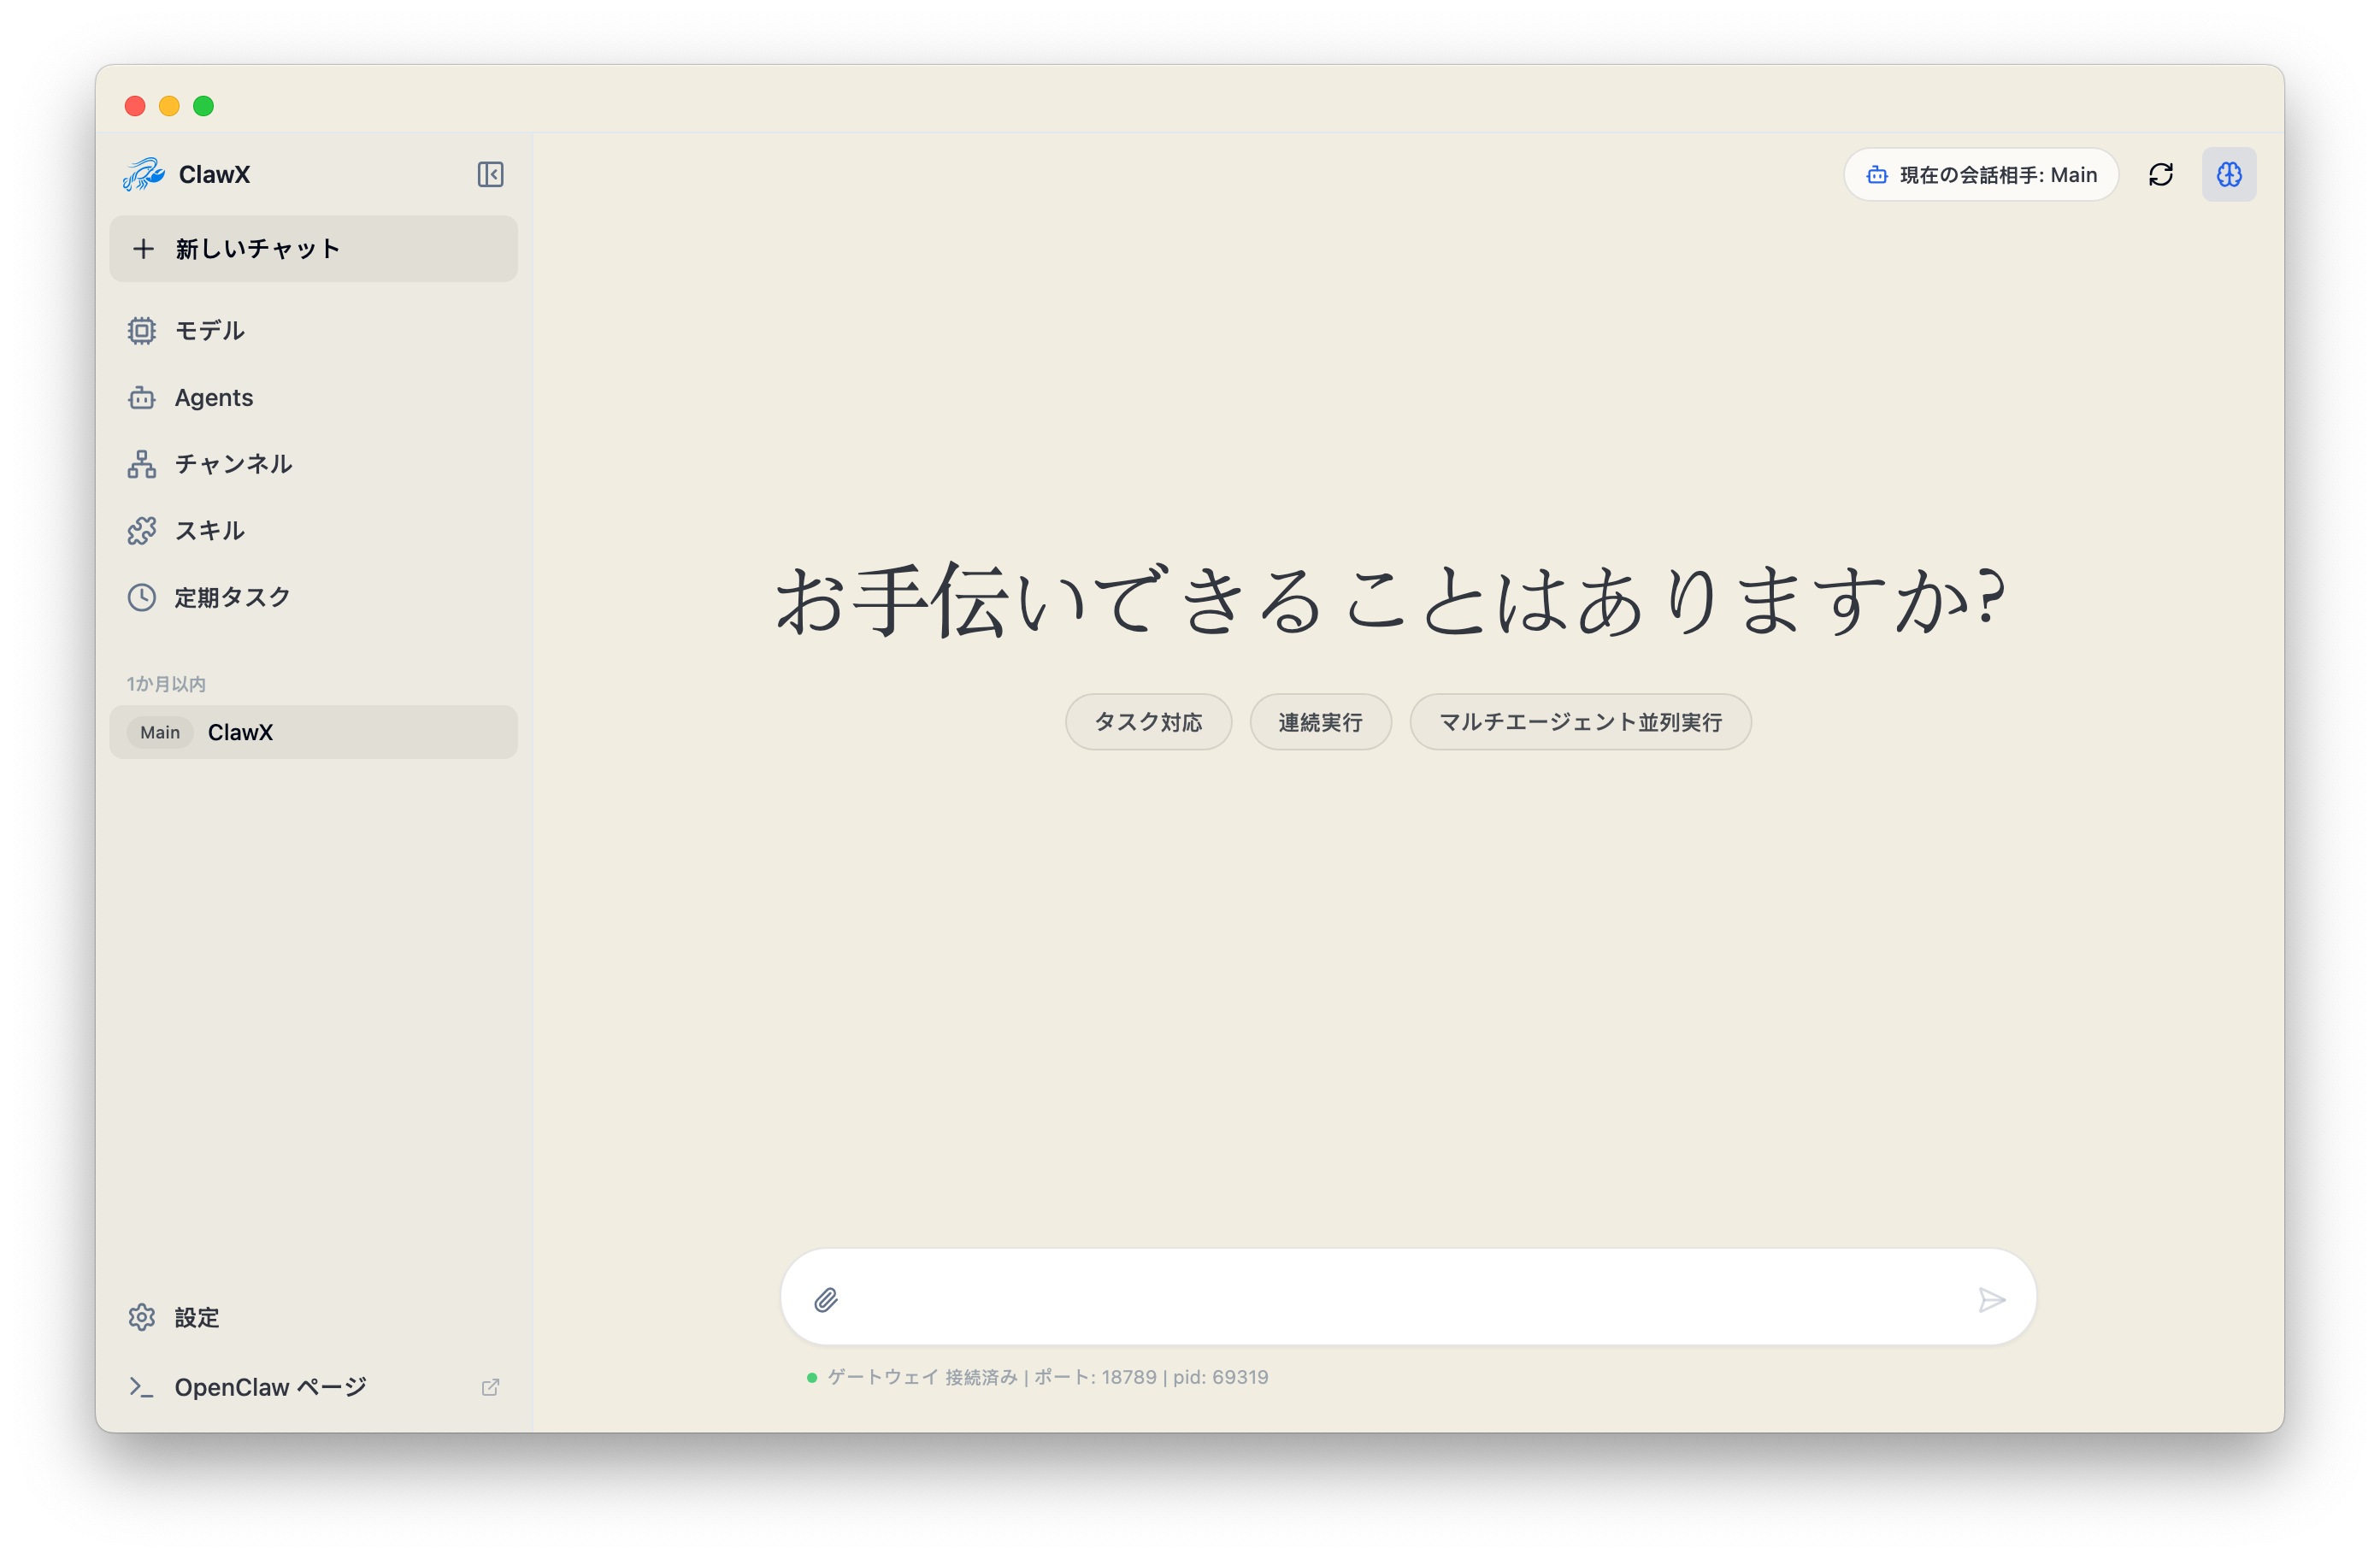Open the Agents section
The image size is (2380, 1559).
tap(213, 398)
